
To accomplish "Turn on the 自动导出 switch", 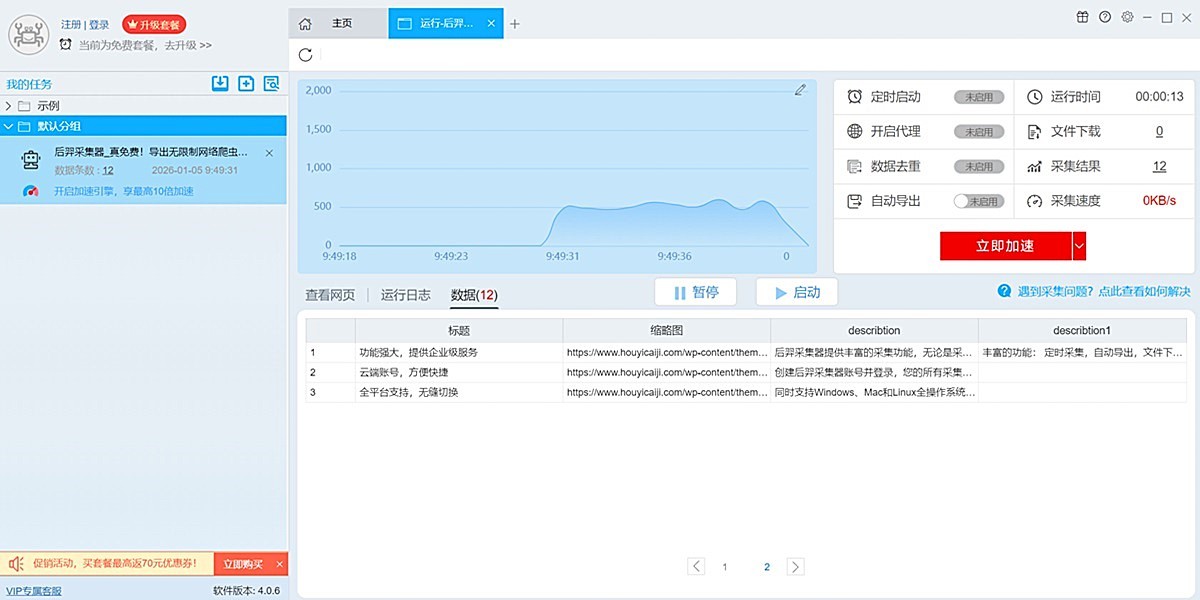I will tap(978, 201).
